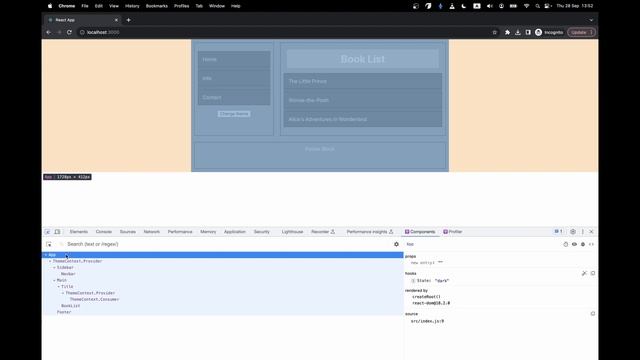This screenshot has height=360, width=640.
Task: Open Spotlight search icon
Action: (538, 6)
